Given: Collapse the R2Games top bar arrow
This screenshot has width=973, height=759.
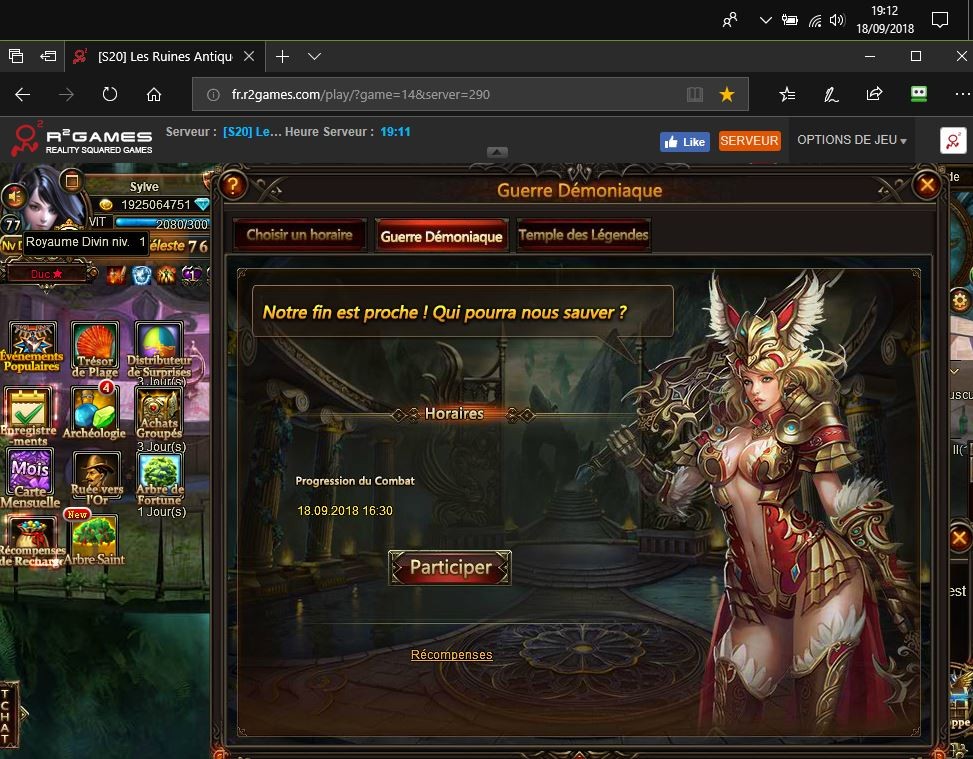Looking at the screenshot, I should [497, 152].
